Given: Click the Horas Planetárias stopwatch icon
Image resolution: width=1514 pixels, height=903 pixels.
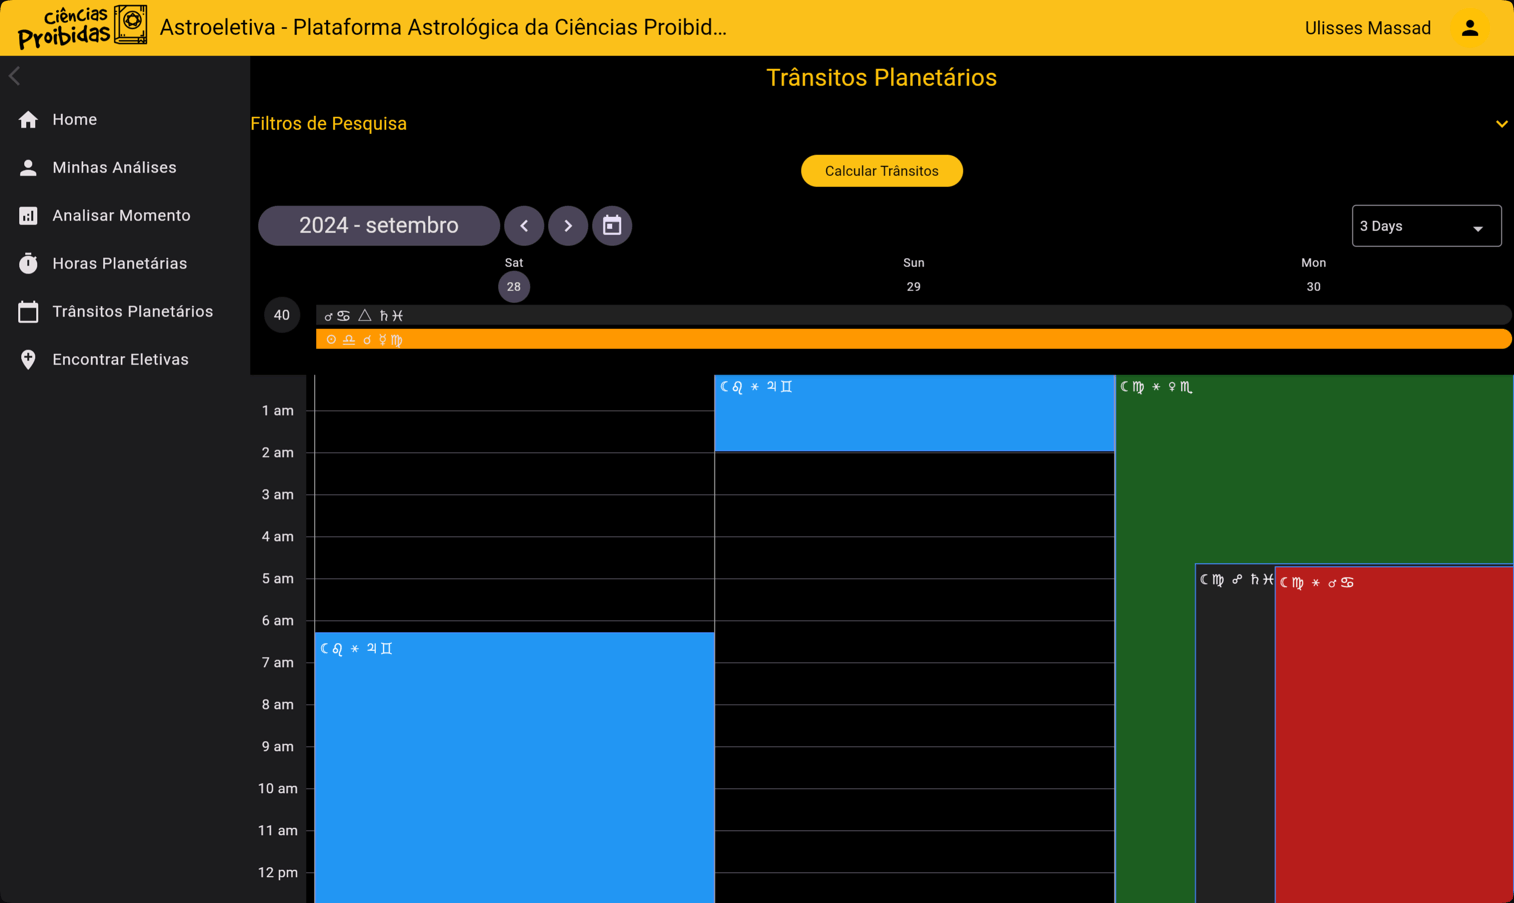Looking at the screenshot, I should 28,264.
